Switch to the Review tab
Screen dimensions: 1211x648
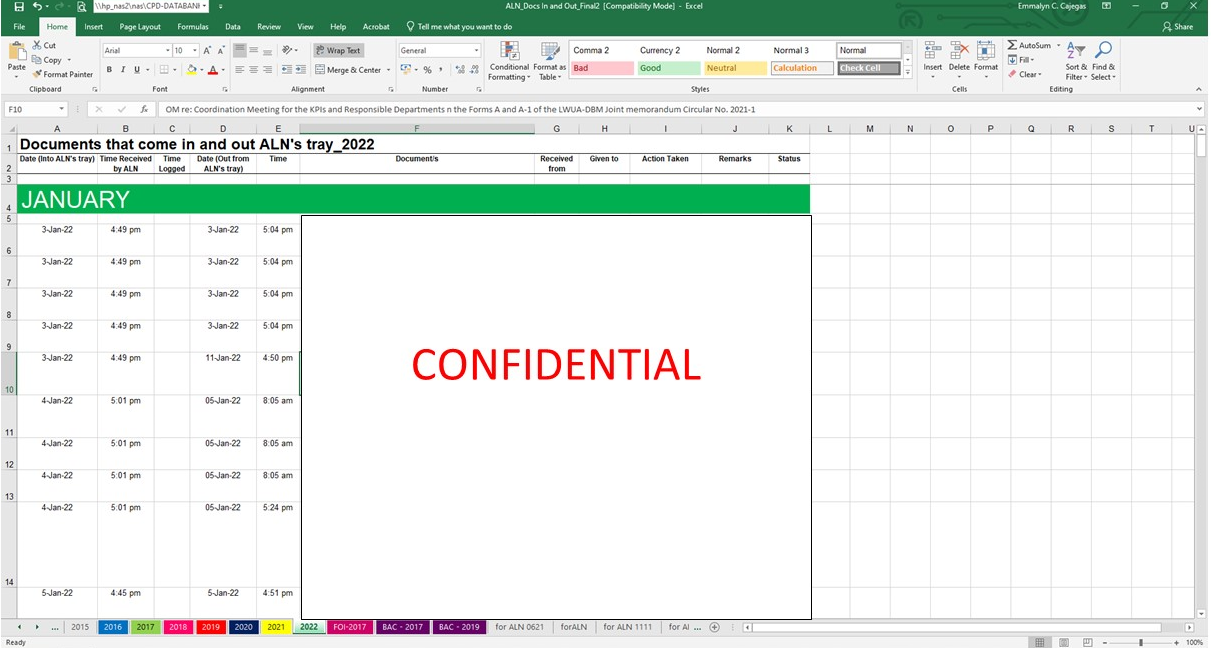pyautogui.click(x=269, y=27)
